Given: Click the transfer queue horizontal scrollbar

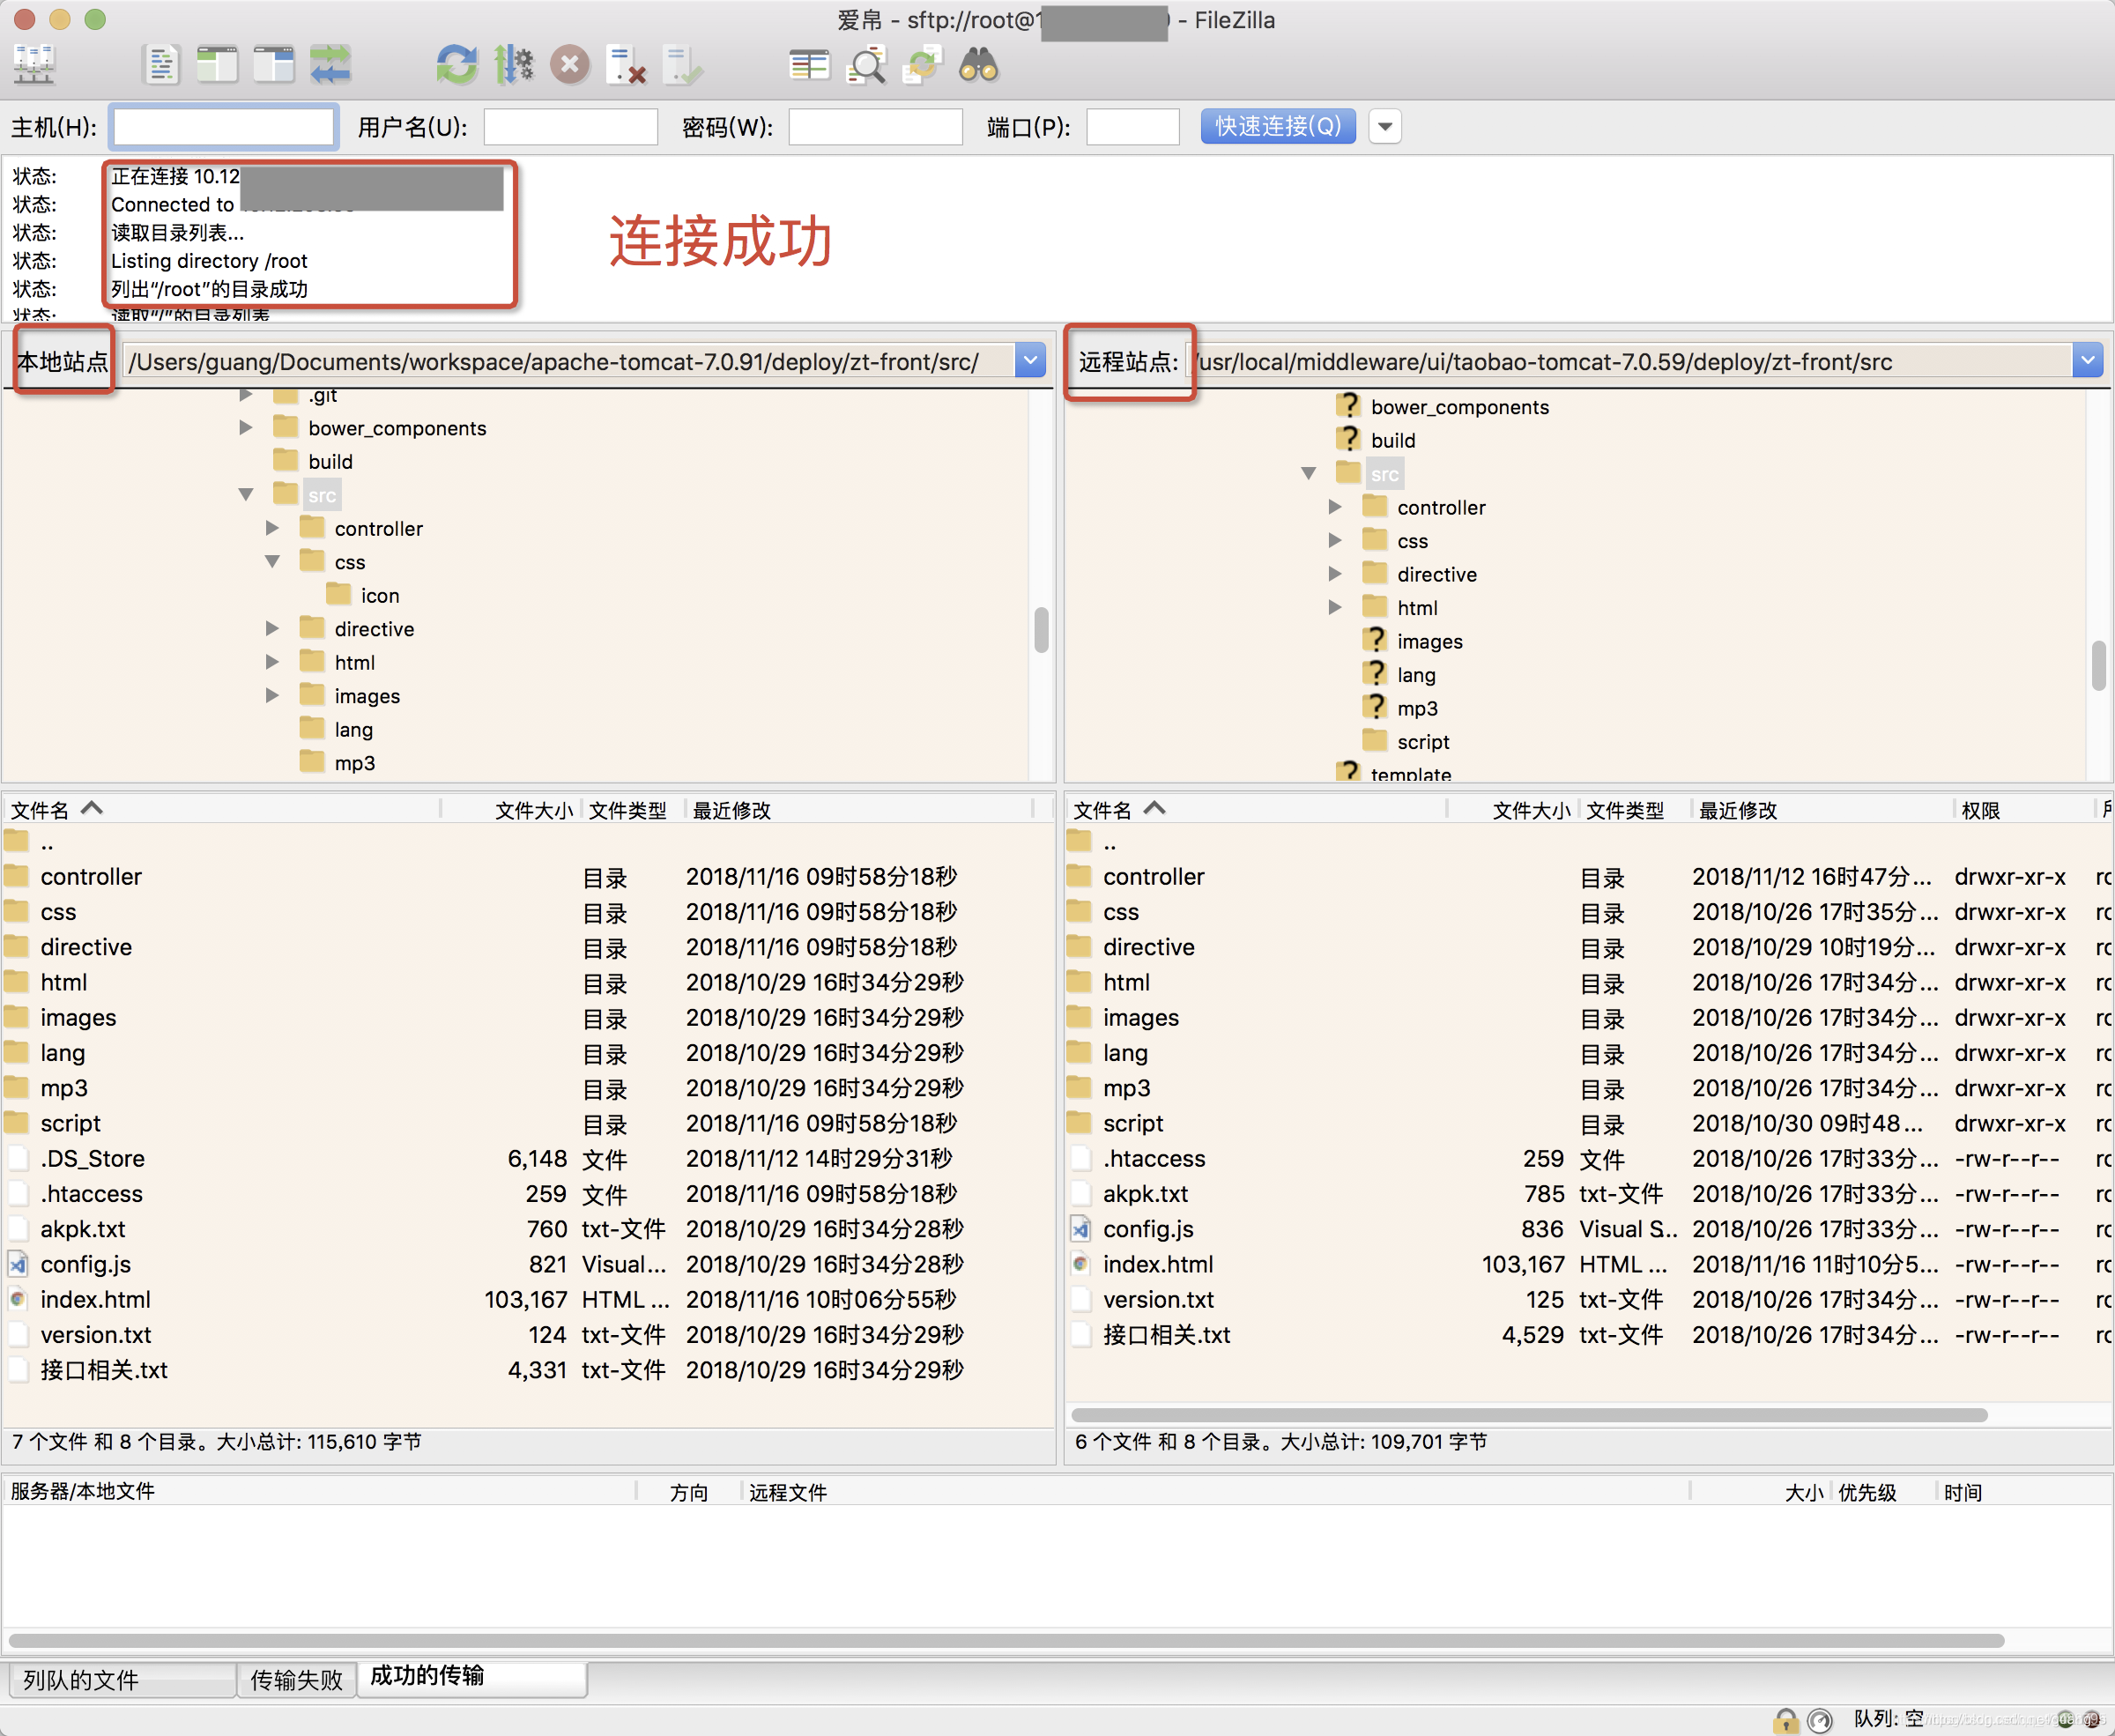Looking at the screenshot, I should tap(1005, 1640).
